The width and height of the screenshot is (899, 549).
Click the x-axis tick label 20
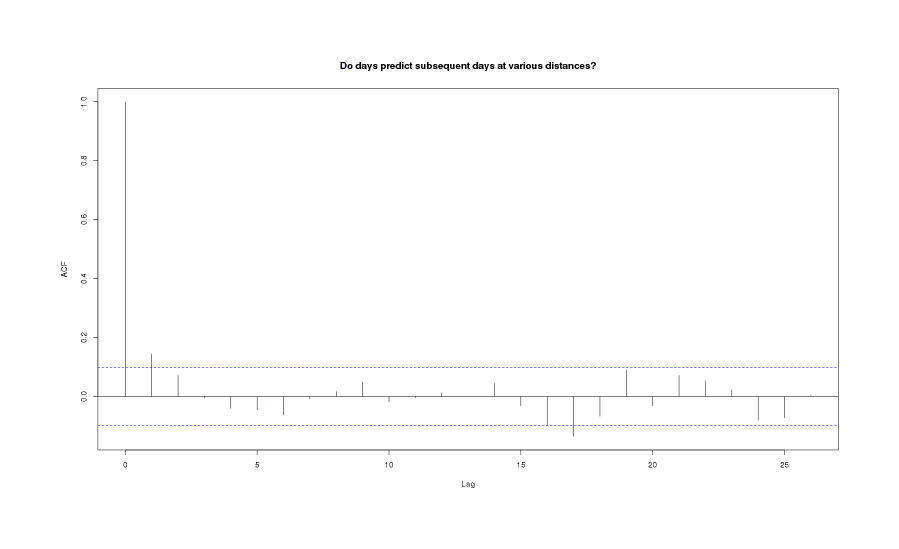click(x=652, y=465)
